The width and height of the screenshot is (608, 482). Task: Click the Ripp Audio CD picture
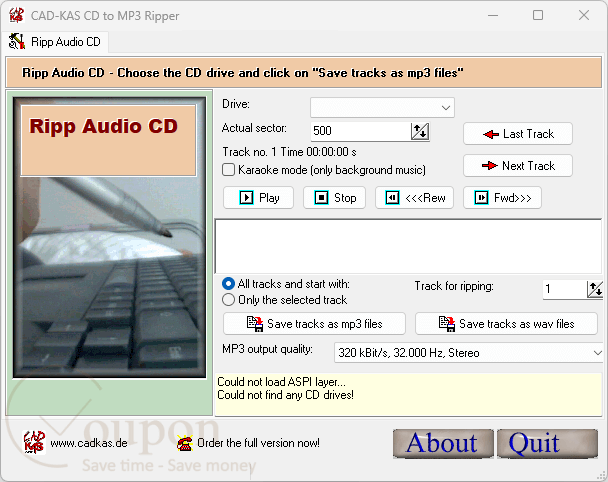(109, 237)
